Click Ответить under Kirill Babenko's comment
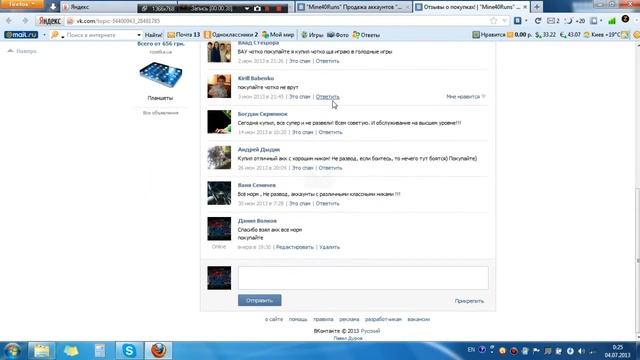 pyautogui.click(x=327, y=97)
